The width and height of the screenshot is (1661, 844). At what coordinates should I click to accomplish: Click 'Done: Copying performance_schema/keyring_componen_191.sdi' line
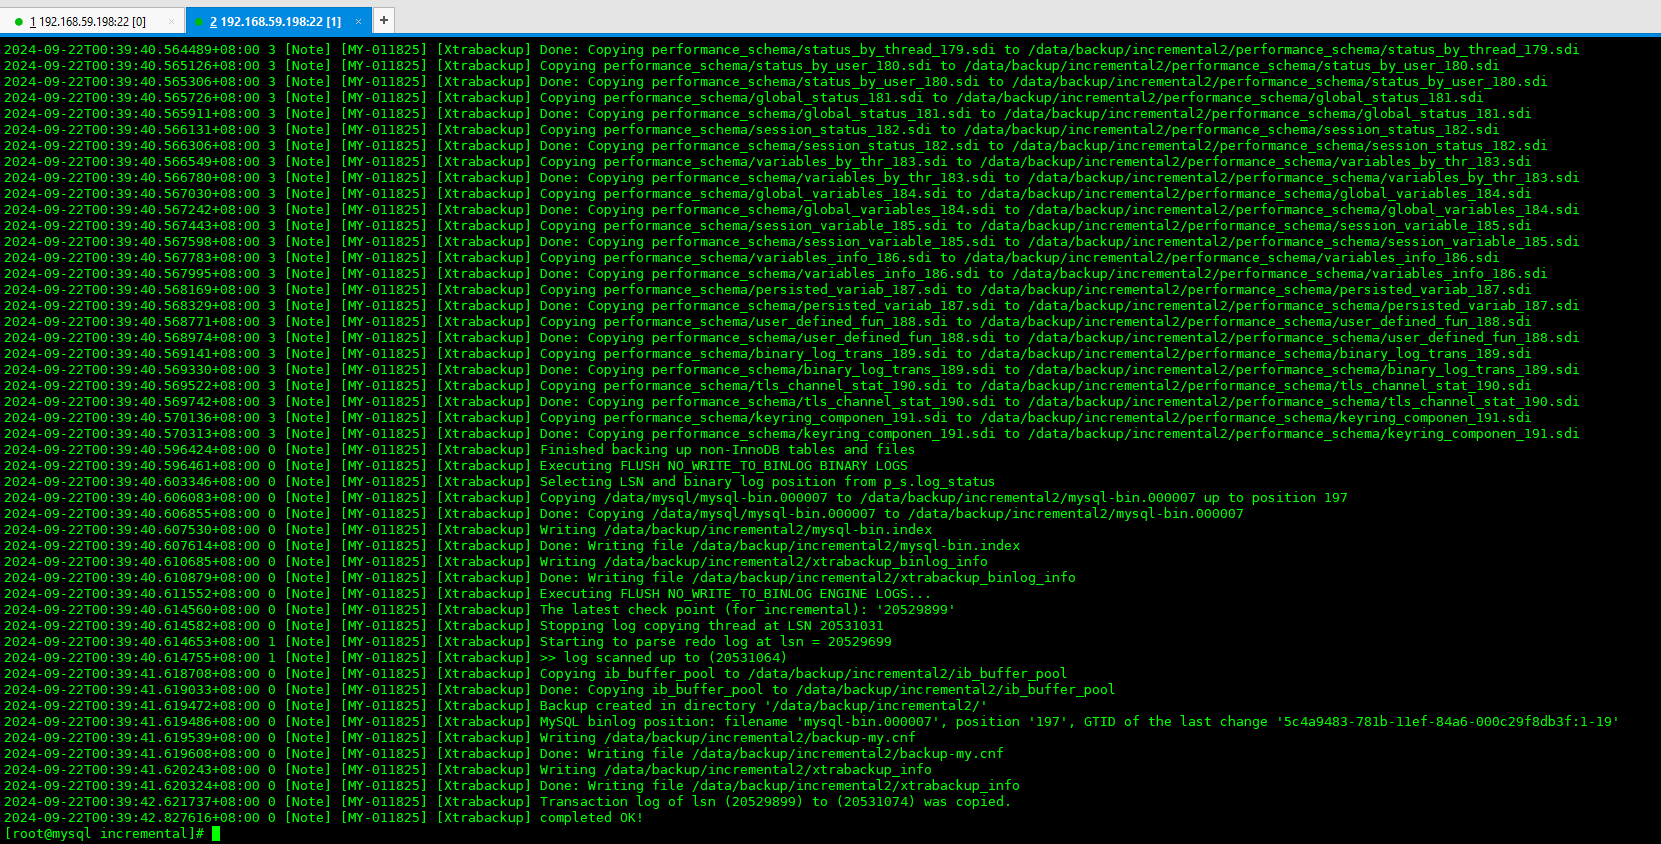(792, 434)
